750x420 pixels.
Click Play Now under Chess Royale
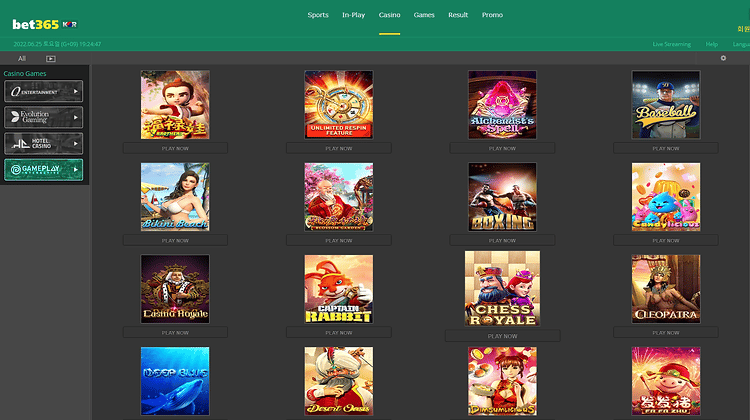(x=502, y=336)
